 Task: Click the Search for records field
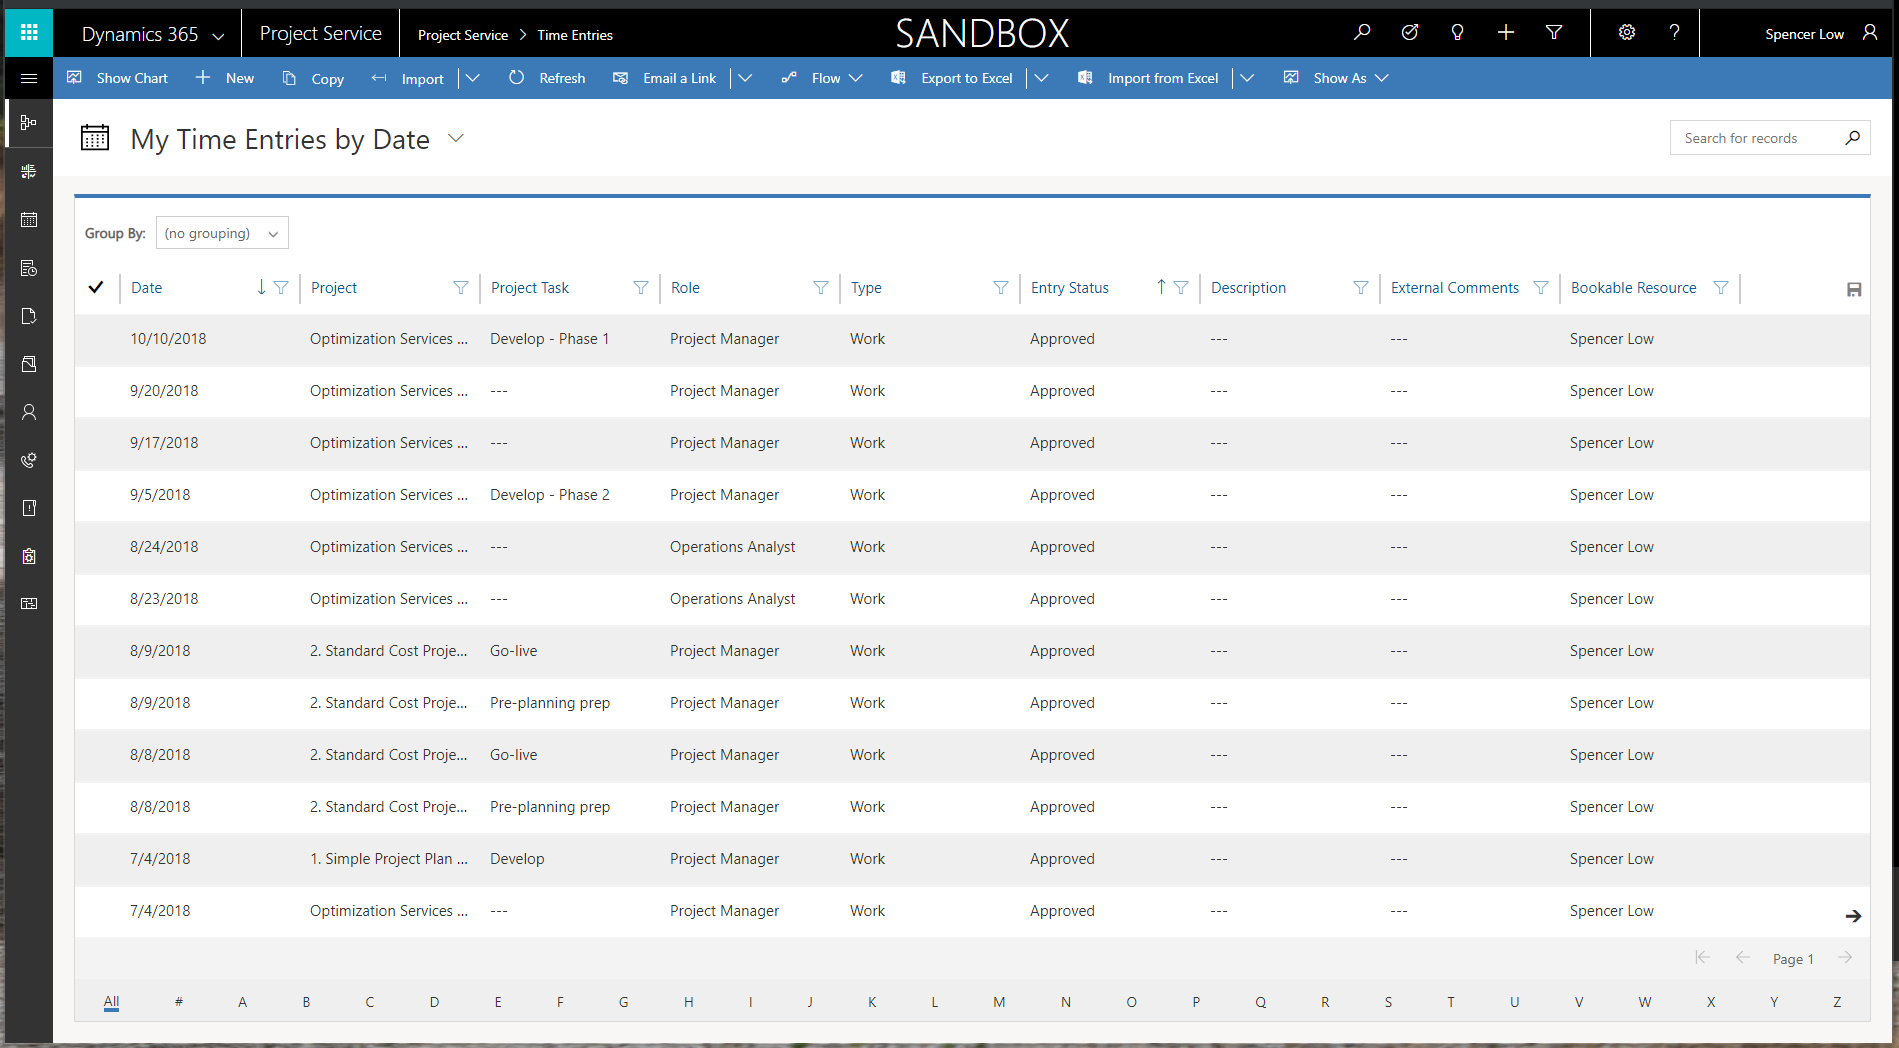1758,138
